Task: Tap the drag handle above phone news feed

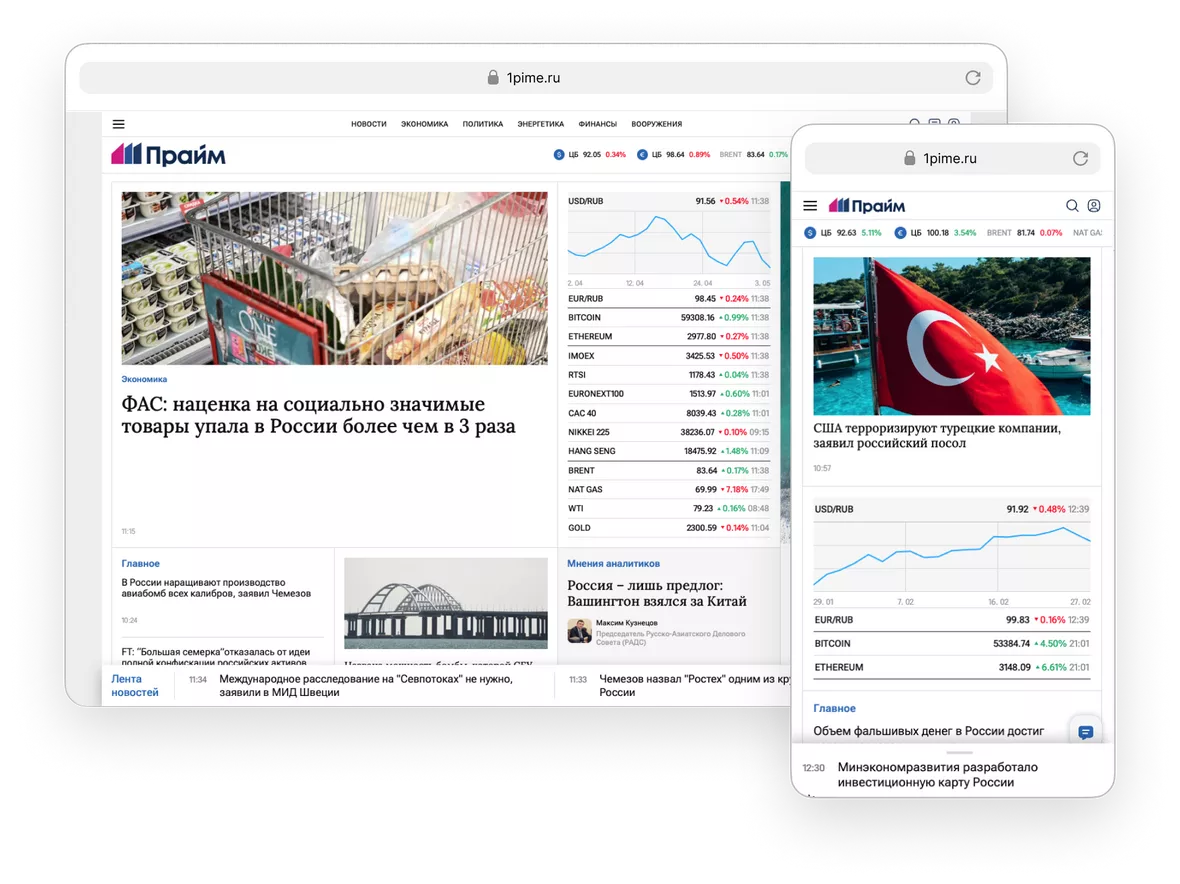Action: 959,752
